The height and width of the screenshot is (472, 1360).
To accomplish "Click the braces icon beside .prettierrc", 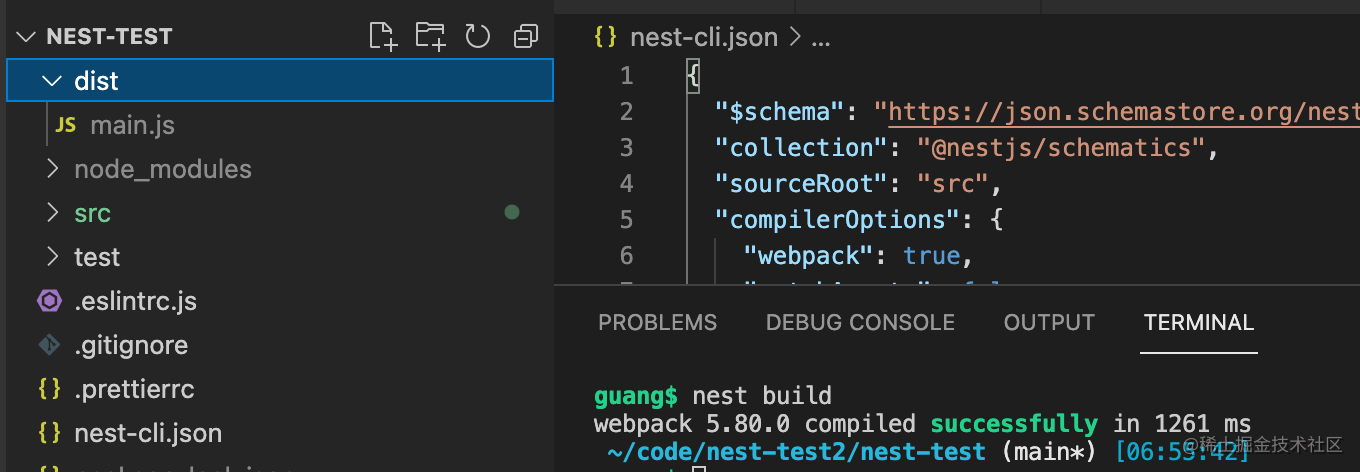I will click(x=49, y=389).
